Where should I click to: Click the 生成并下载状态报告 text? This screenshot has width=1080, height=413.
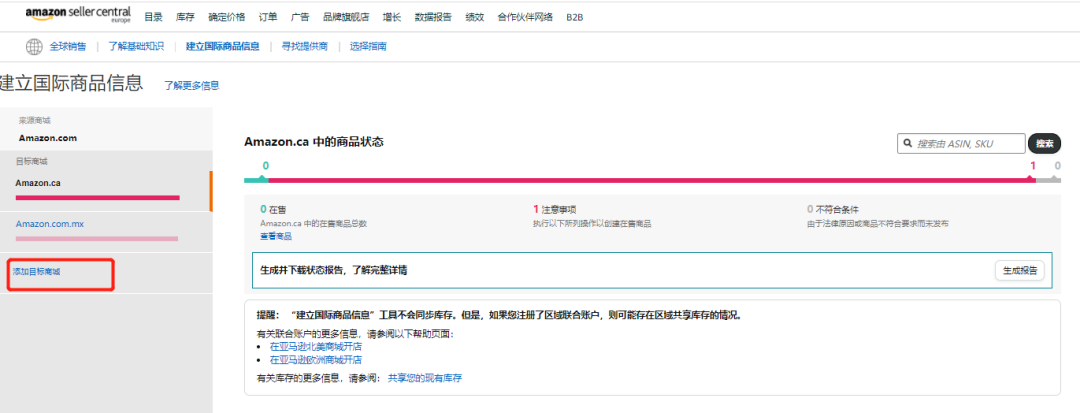coord(333,271)
